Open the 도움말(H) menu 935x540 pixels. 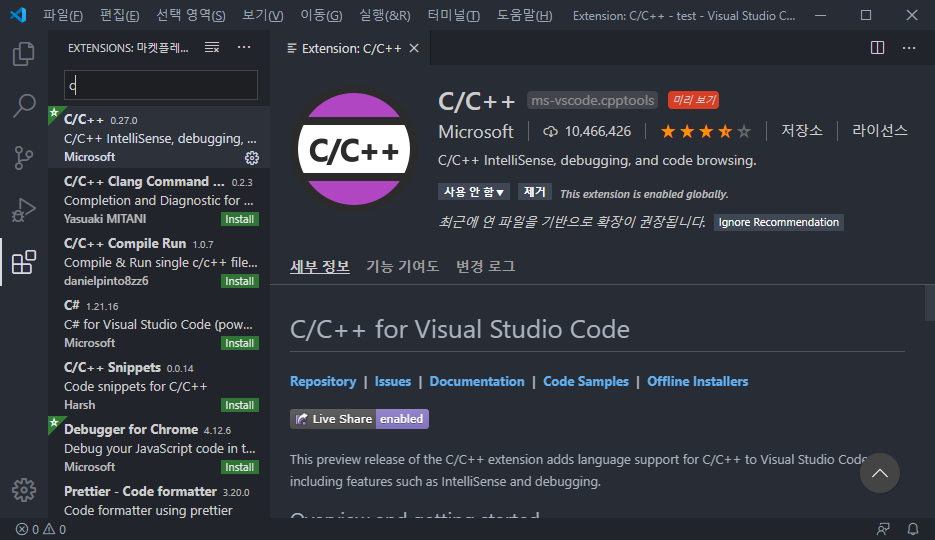click(x=525, y=15)
